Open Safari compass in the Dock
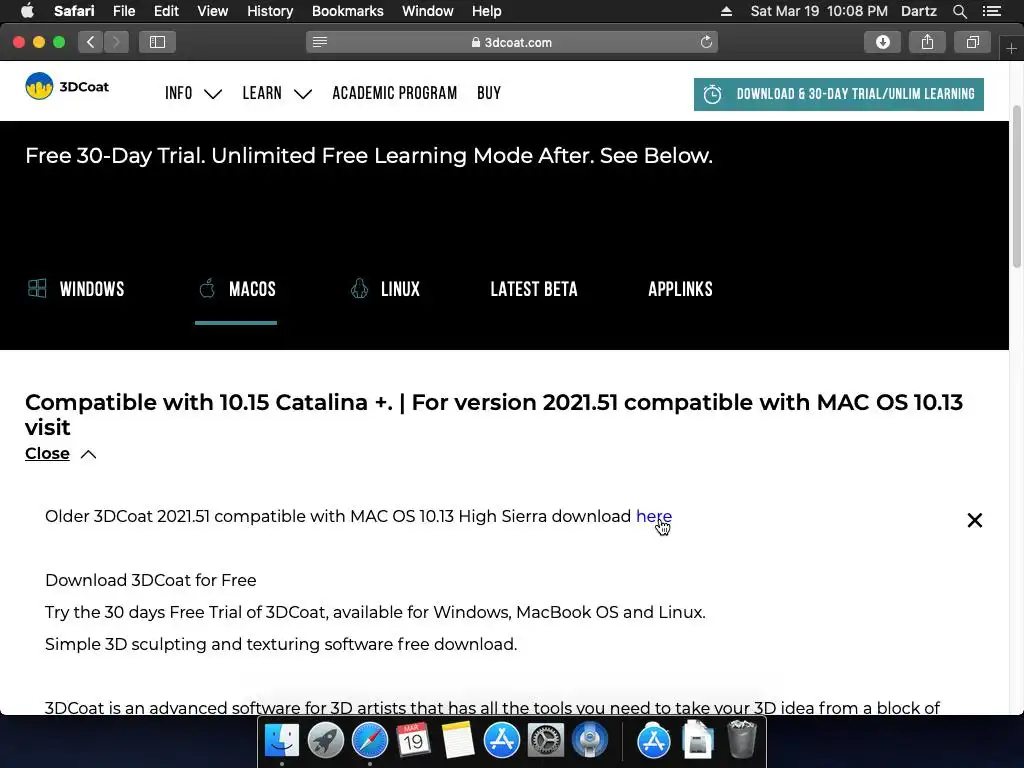The height and width of the screenshot is (768, 1024). pyautogui.click(x=370, y=741)
